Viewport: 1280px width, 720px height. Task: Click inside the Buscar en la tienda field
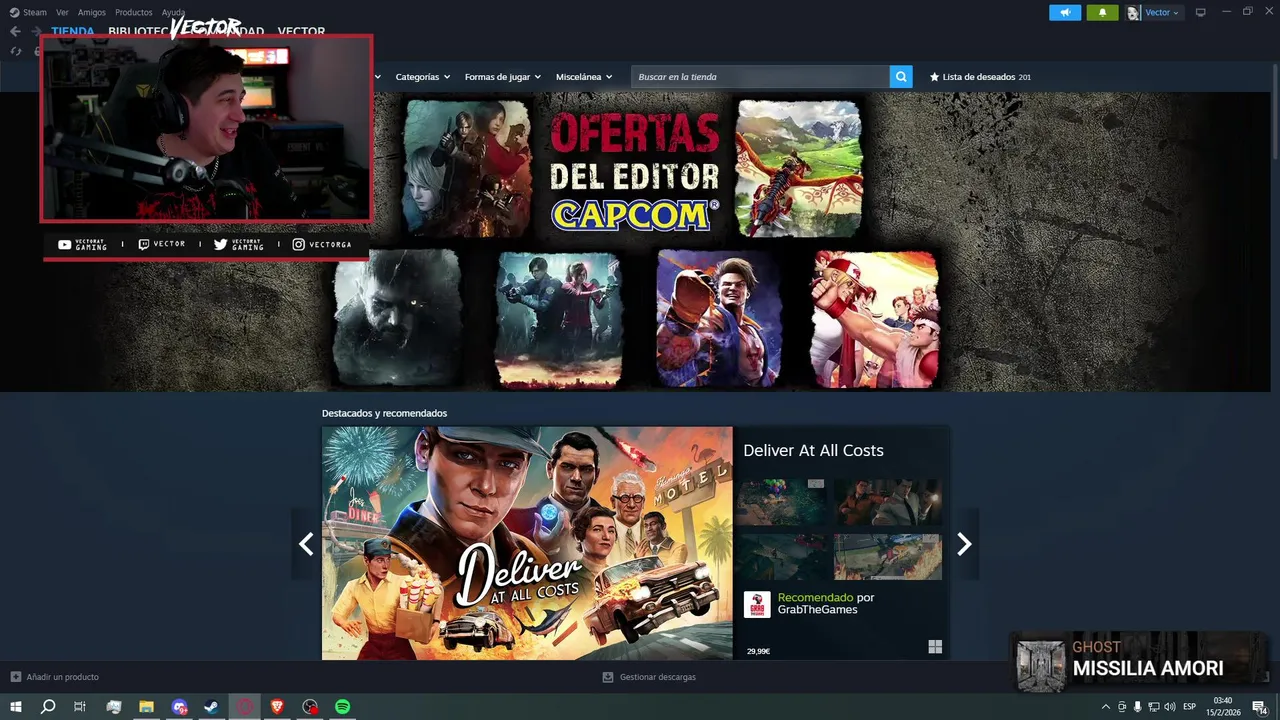760,77
